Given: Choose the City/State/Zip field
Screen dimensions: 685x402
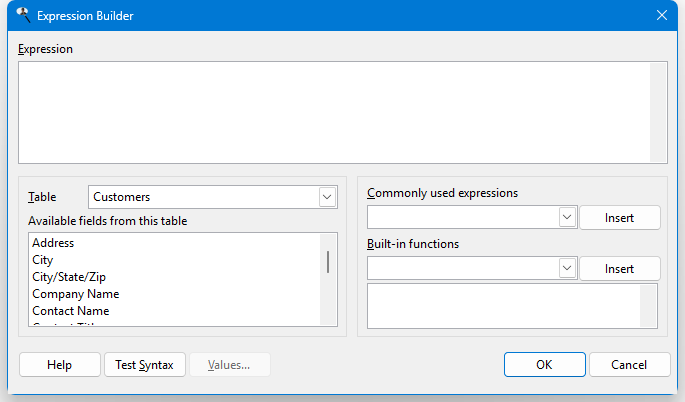Looking at the screenshot, I should coord(70,277).
